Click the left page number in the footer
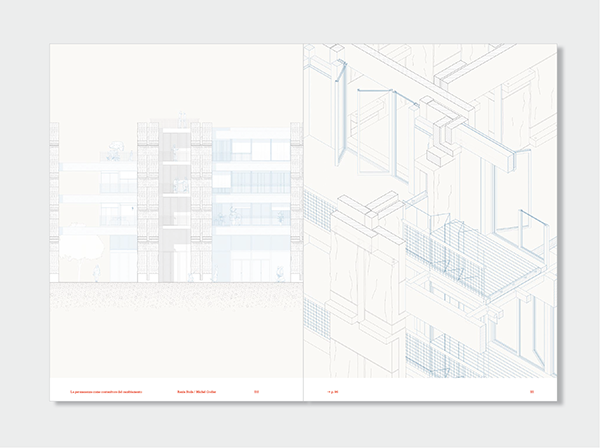 click(x=257, y=390)
